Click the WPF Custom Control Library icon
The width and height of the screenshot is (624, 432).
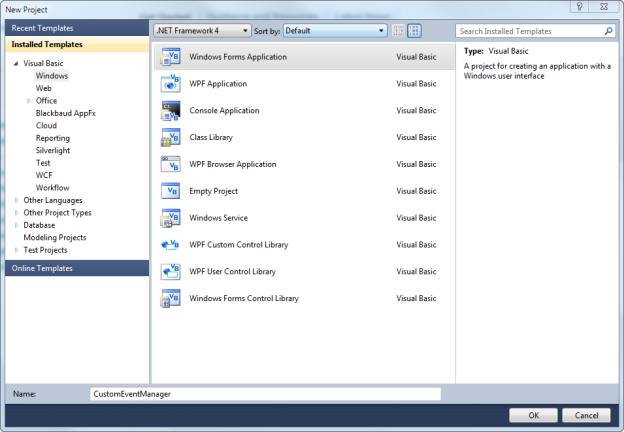169,245
